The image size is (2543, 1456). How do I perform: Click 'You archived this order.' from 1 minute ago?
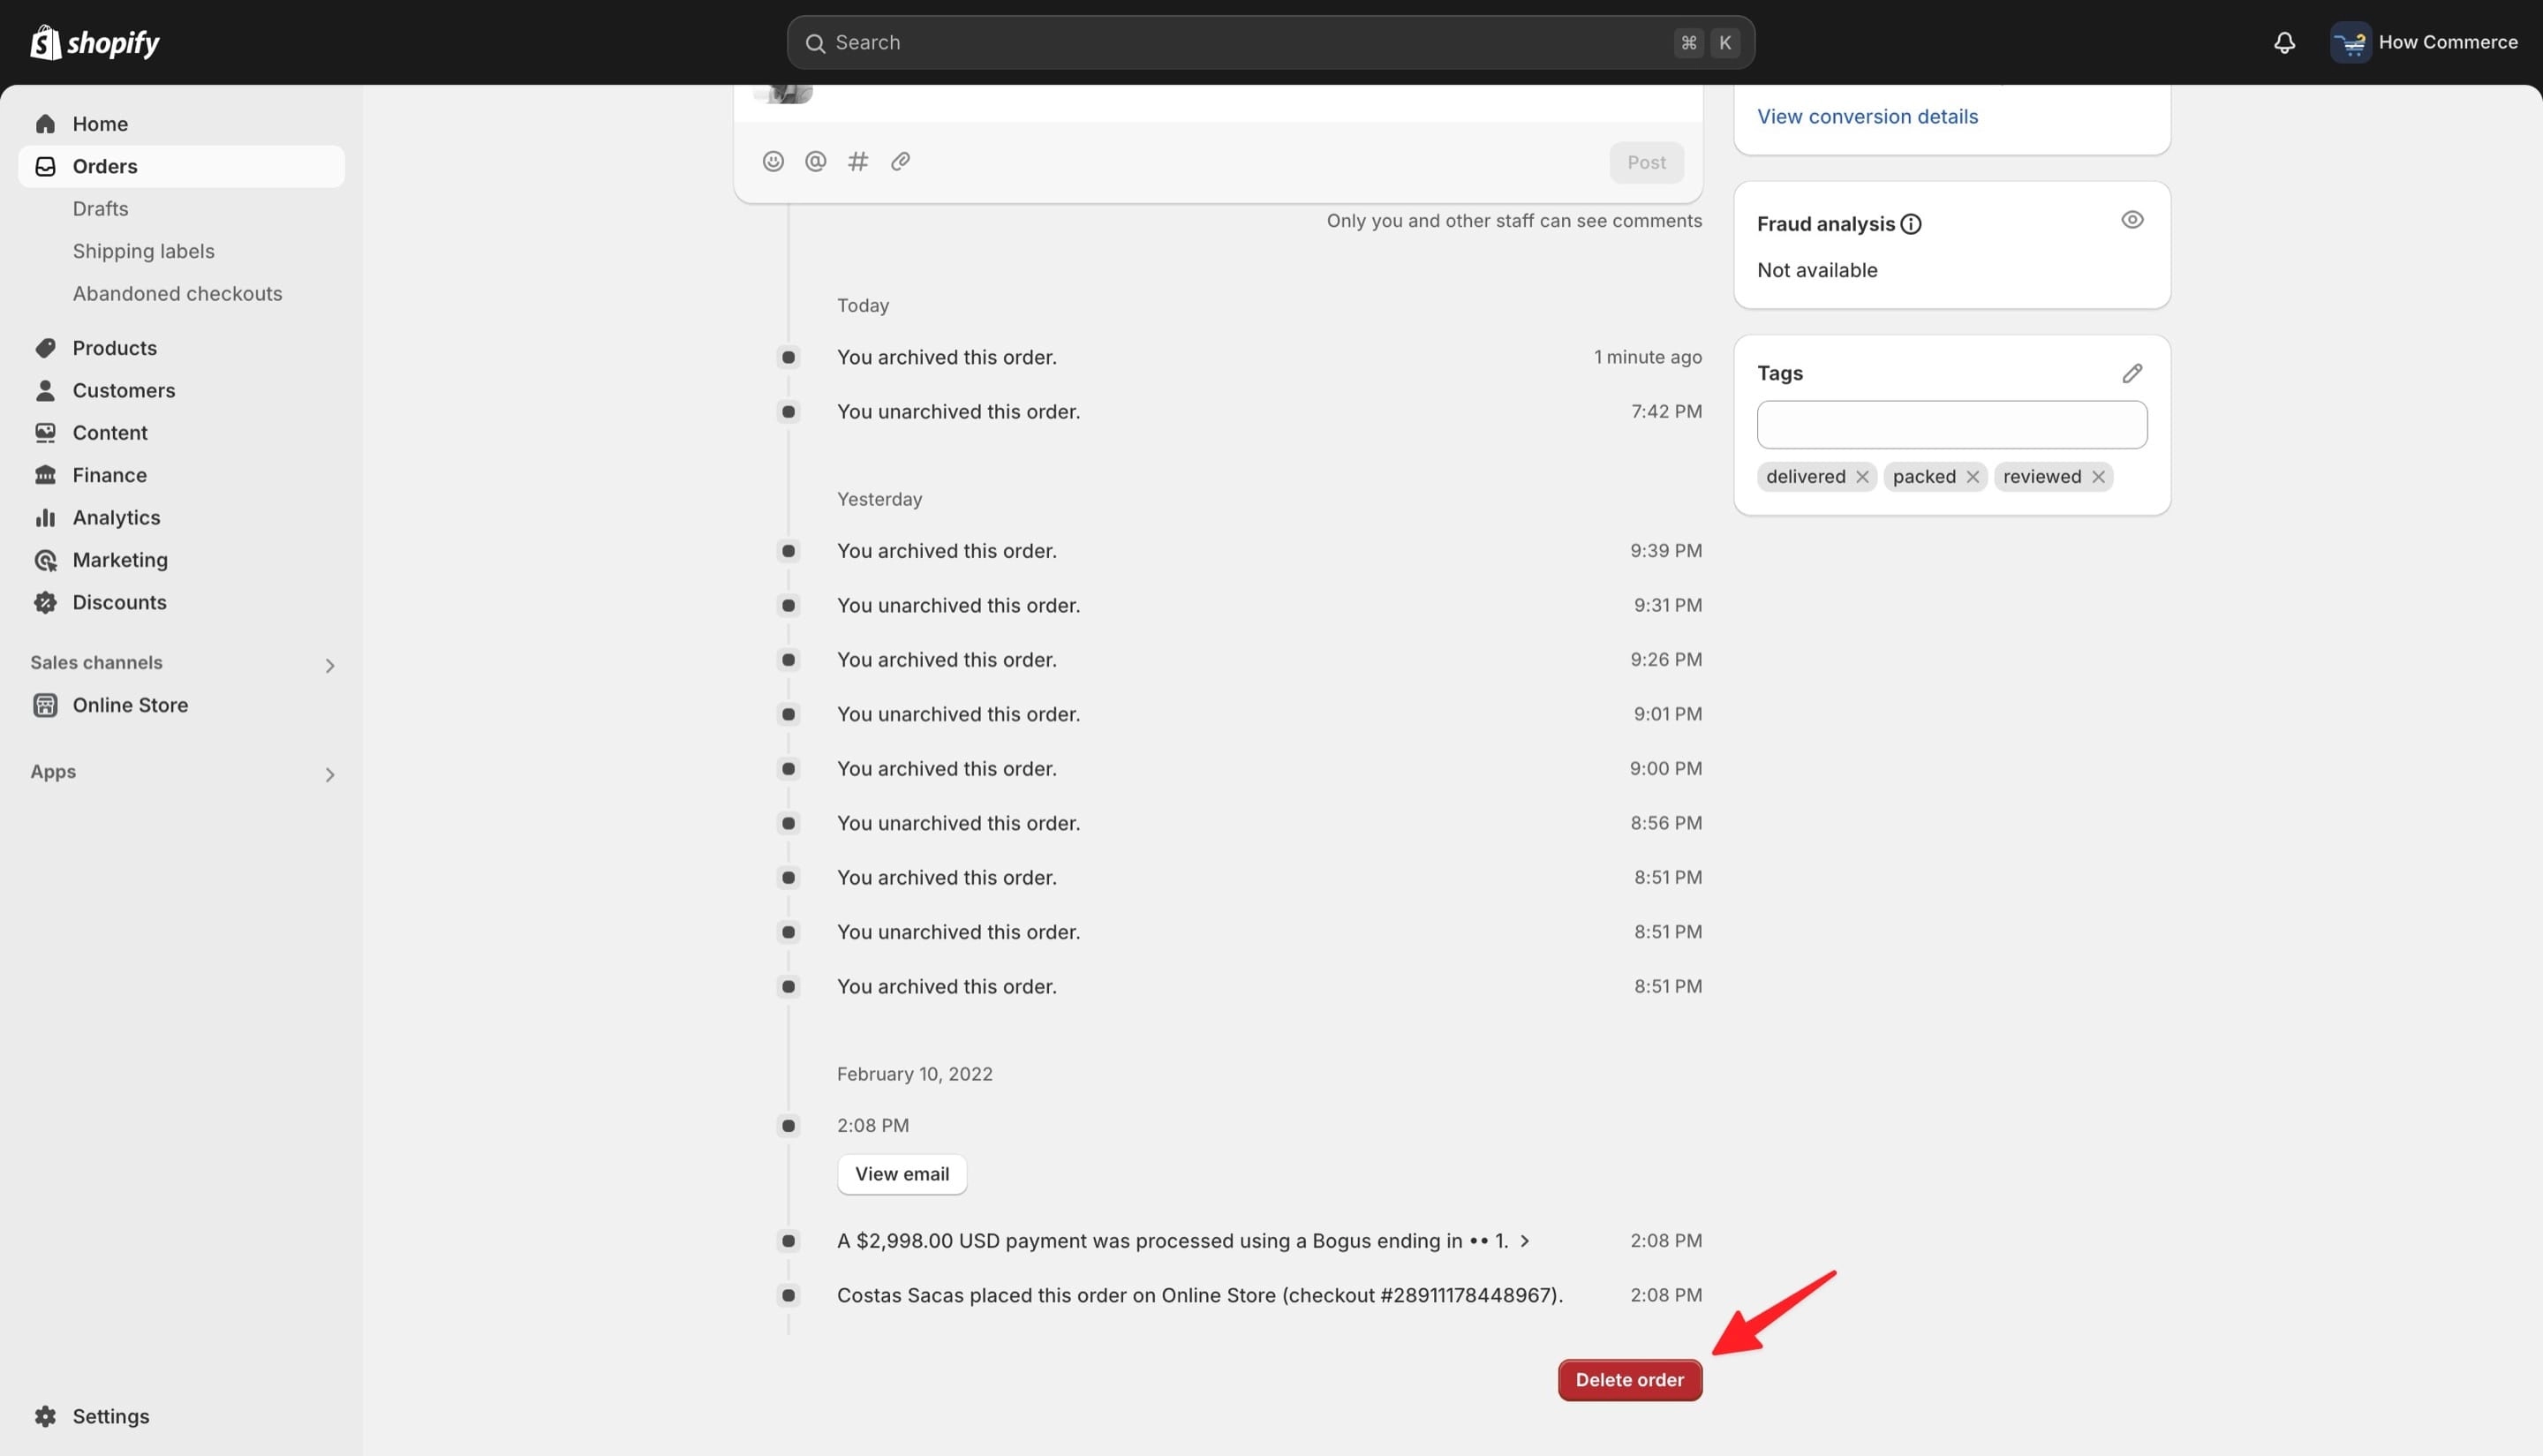946,357
